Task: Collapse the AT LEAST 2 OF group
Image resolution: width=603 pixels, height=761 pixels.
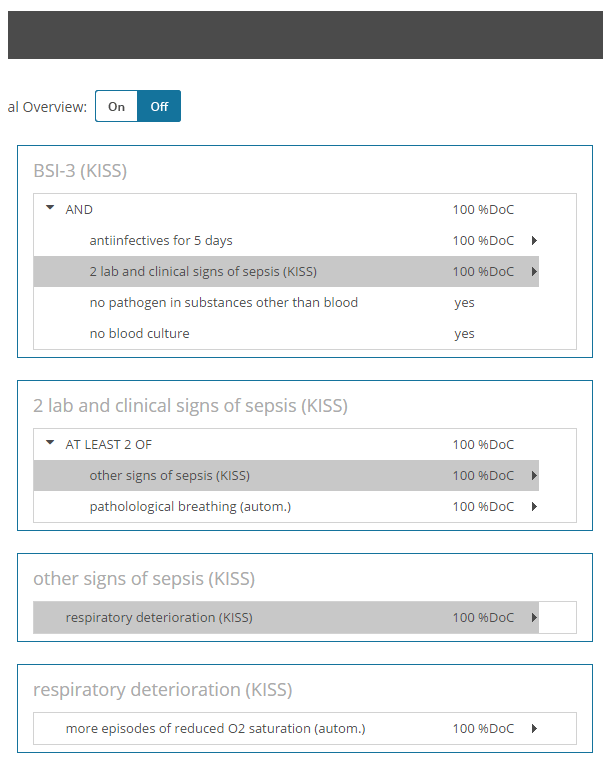Action: (50, 443)
